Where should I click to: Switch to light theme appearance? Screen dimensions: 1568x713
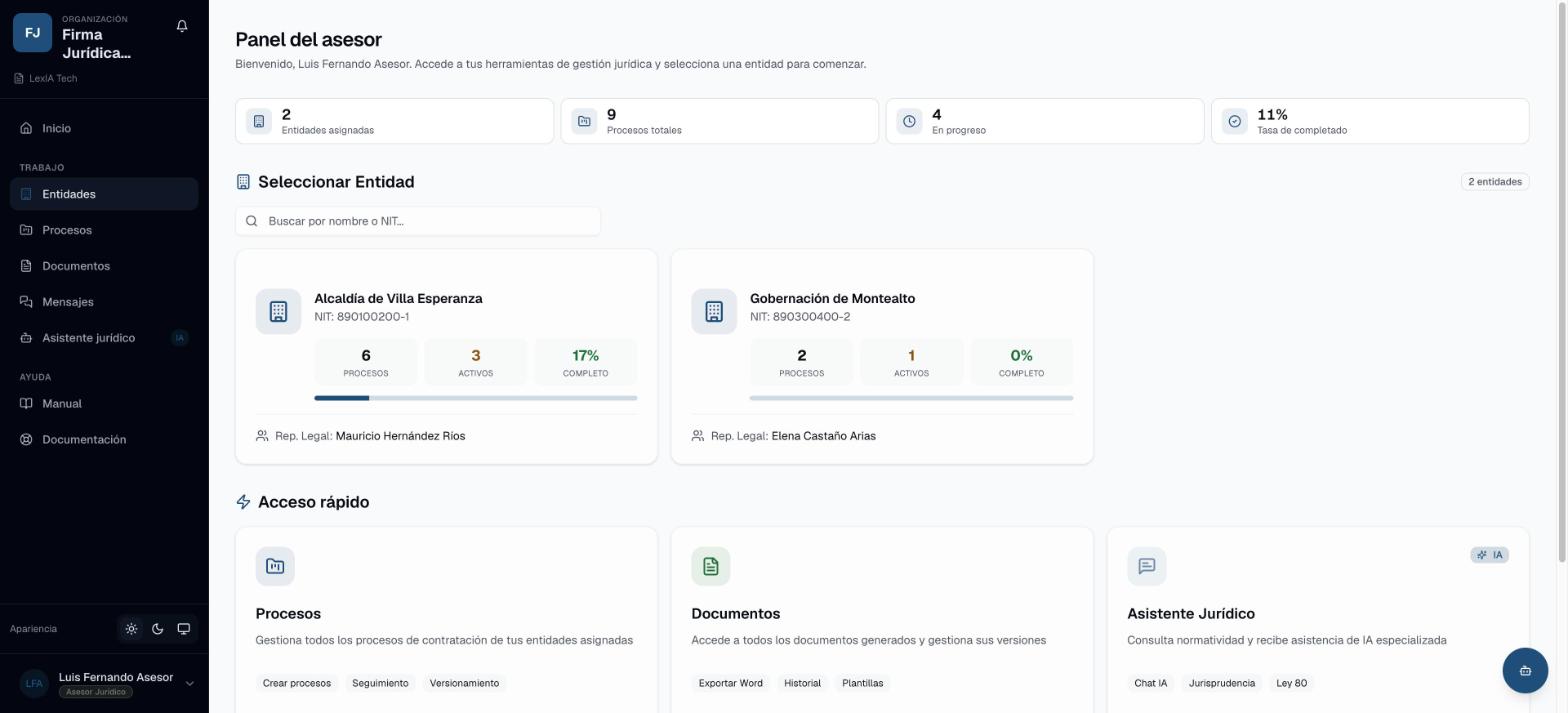[131, 629]
